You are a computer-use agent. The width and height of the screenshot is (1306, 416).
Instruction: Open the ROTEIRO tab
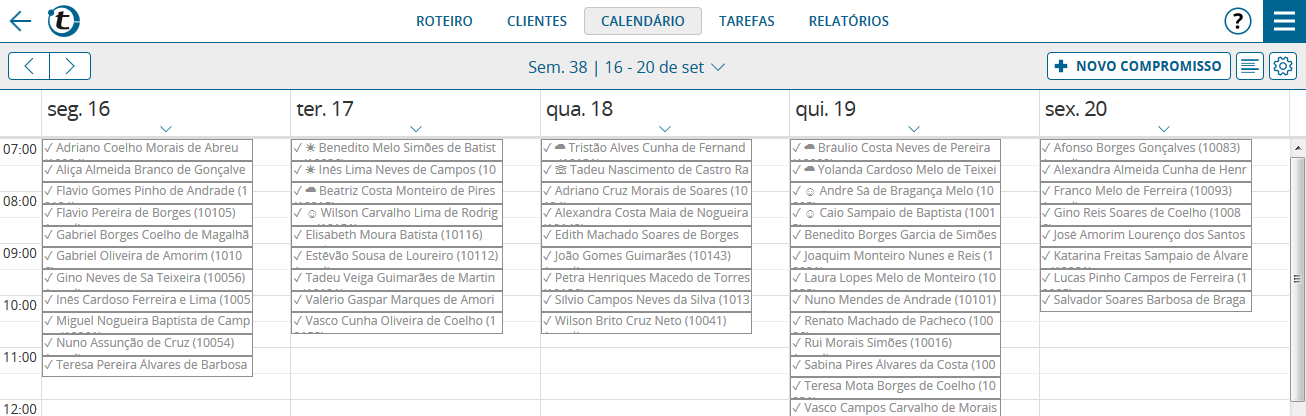(x=444, y=21)
